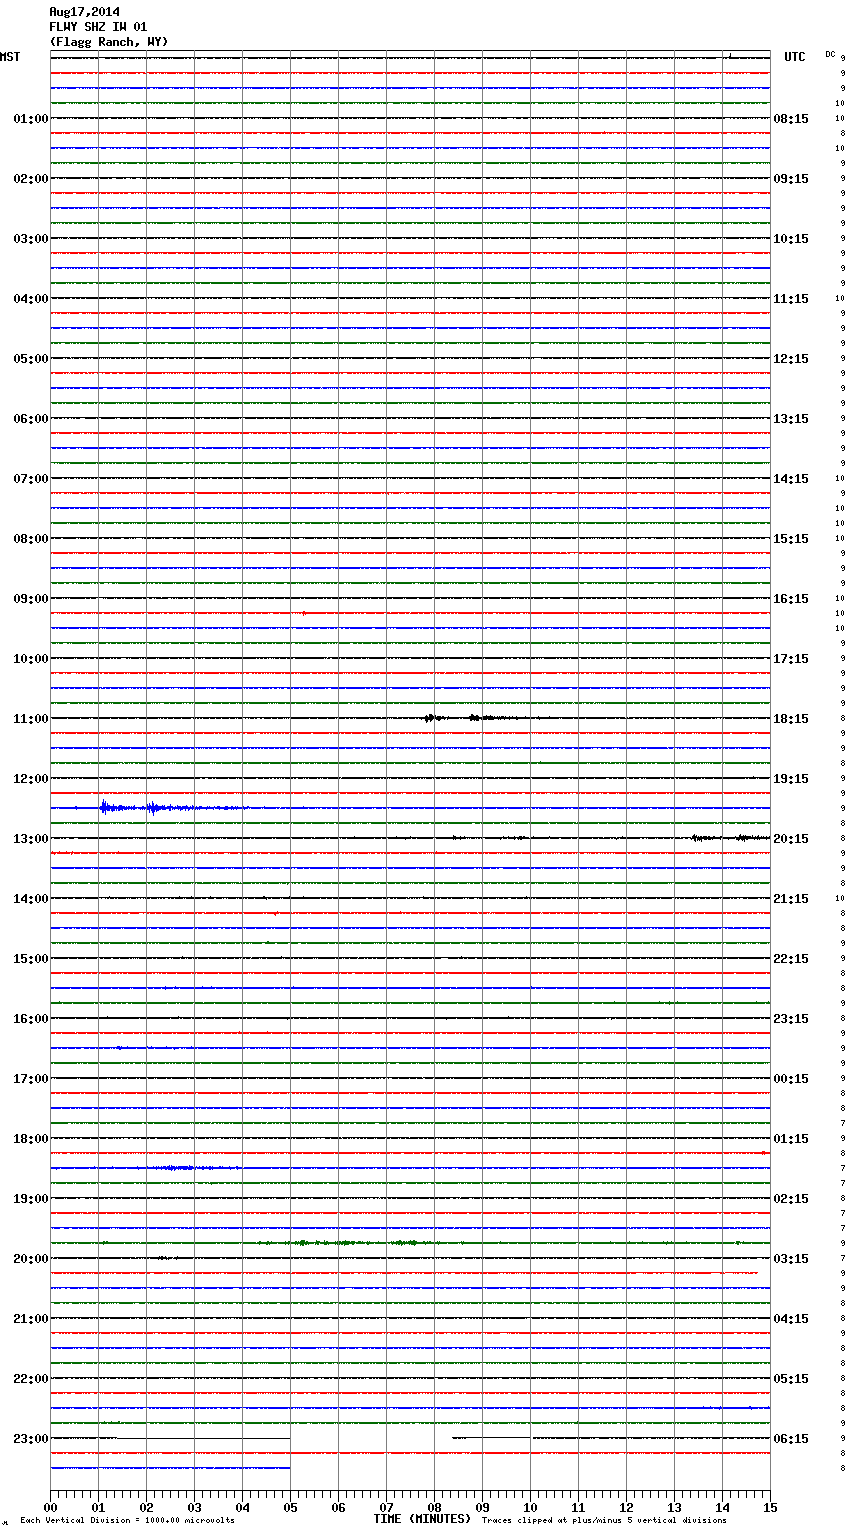Select the 05:00 MST time label
The height and width of the screenshot is (1534, 850).
[x=31, y=359]
